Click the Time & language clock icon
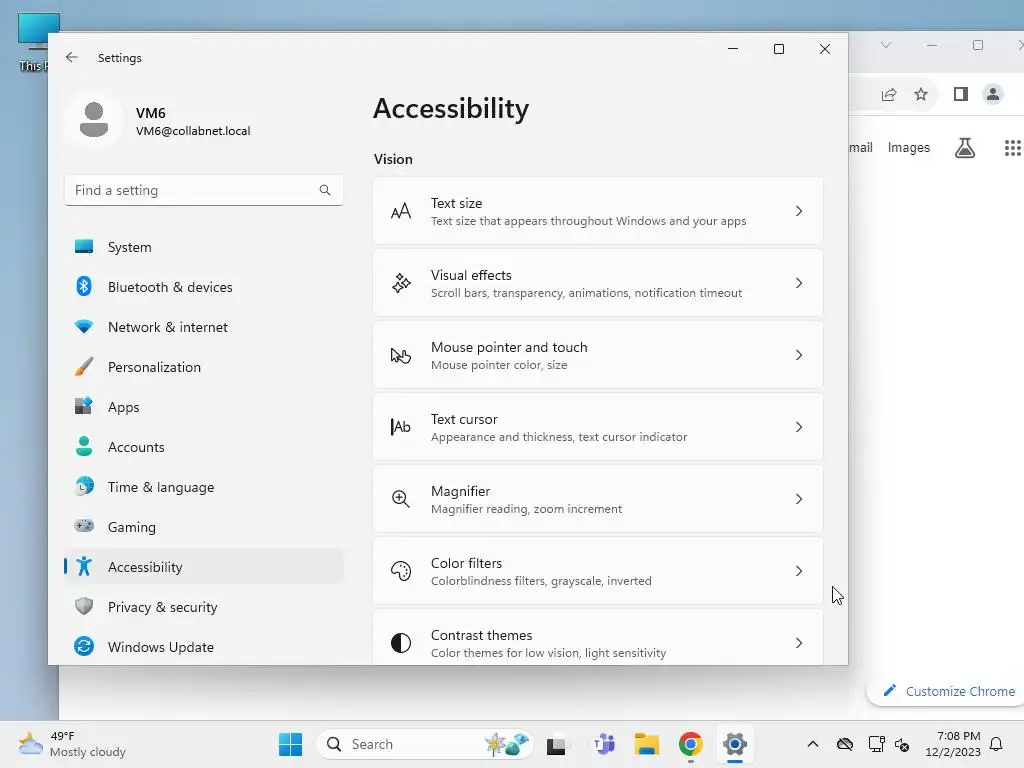The height and width of the screenshot is (768, 1024). click(84, 487)
